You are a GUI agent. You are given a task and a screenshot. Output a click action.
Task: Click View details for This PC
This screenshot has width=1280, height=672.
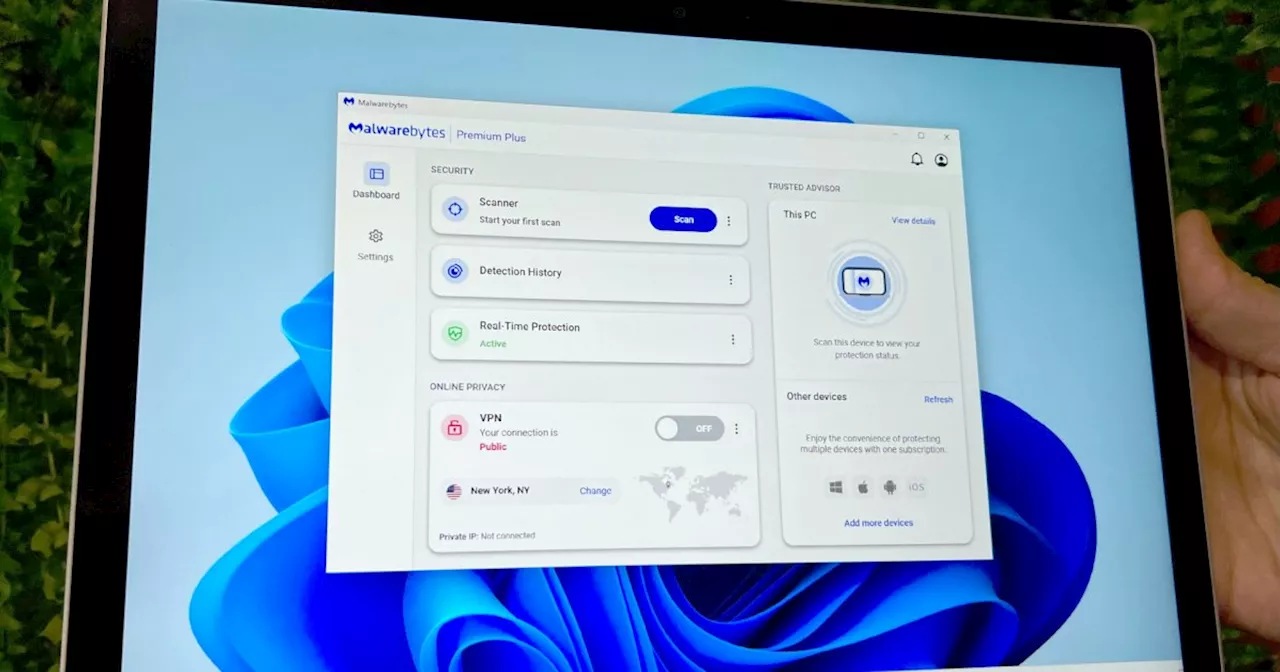(913, 221)
